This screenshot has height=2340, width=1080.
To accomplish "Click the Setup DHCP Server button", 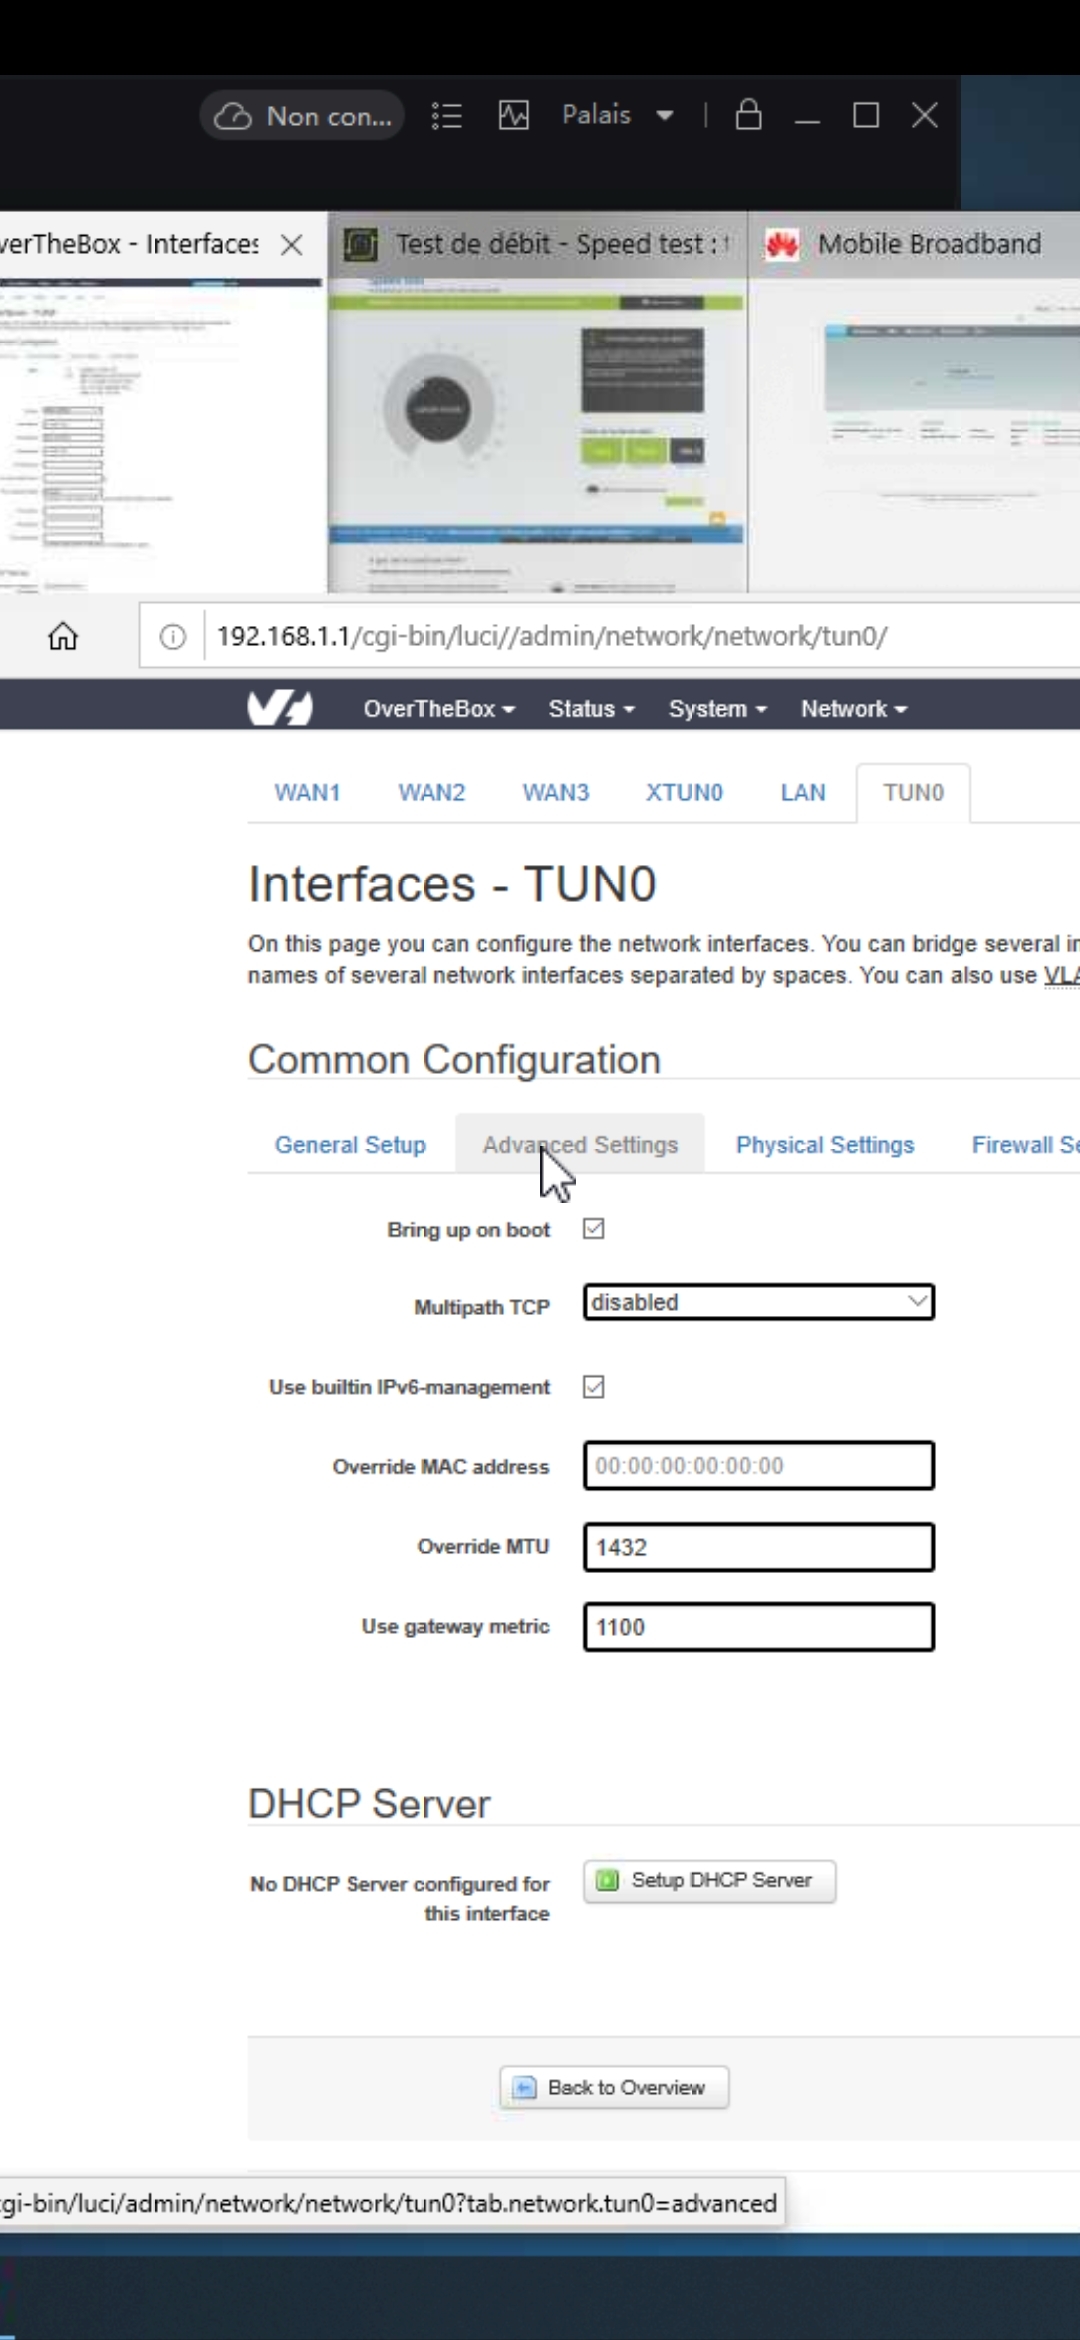I will (710, 1881).
